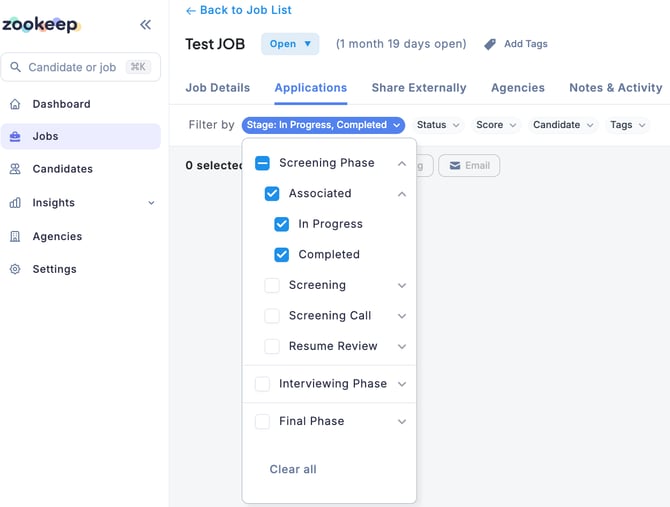Switch to the Job Details tab
Screen dimensions: 670x507
click(x=217, y=88)
